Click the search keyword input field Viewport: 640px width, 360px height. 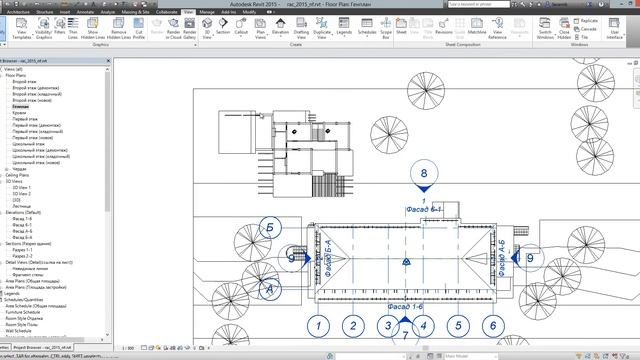[x=478, y=4]
